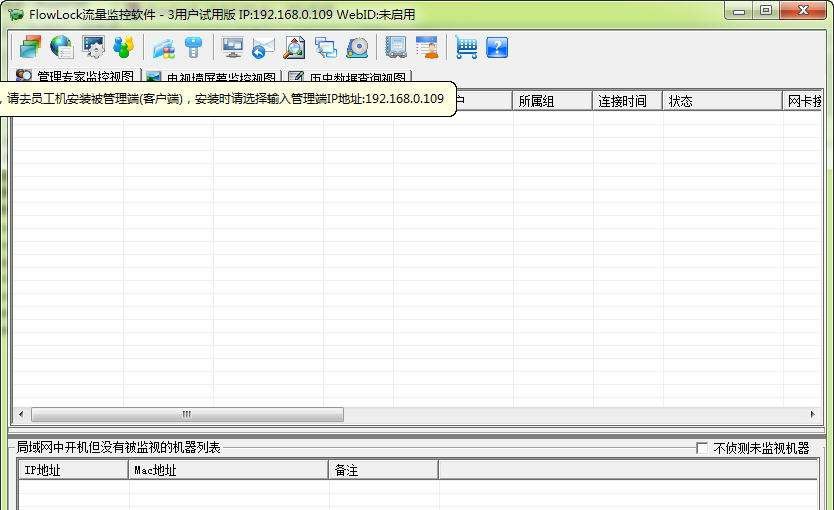Click the shopping cart purchase icon
834x510 pixels.
(466, 47)
